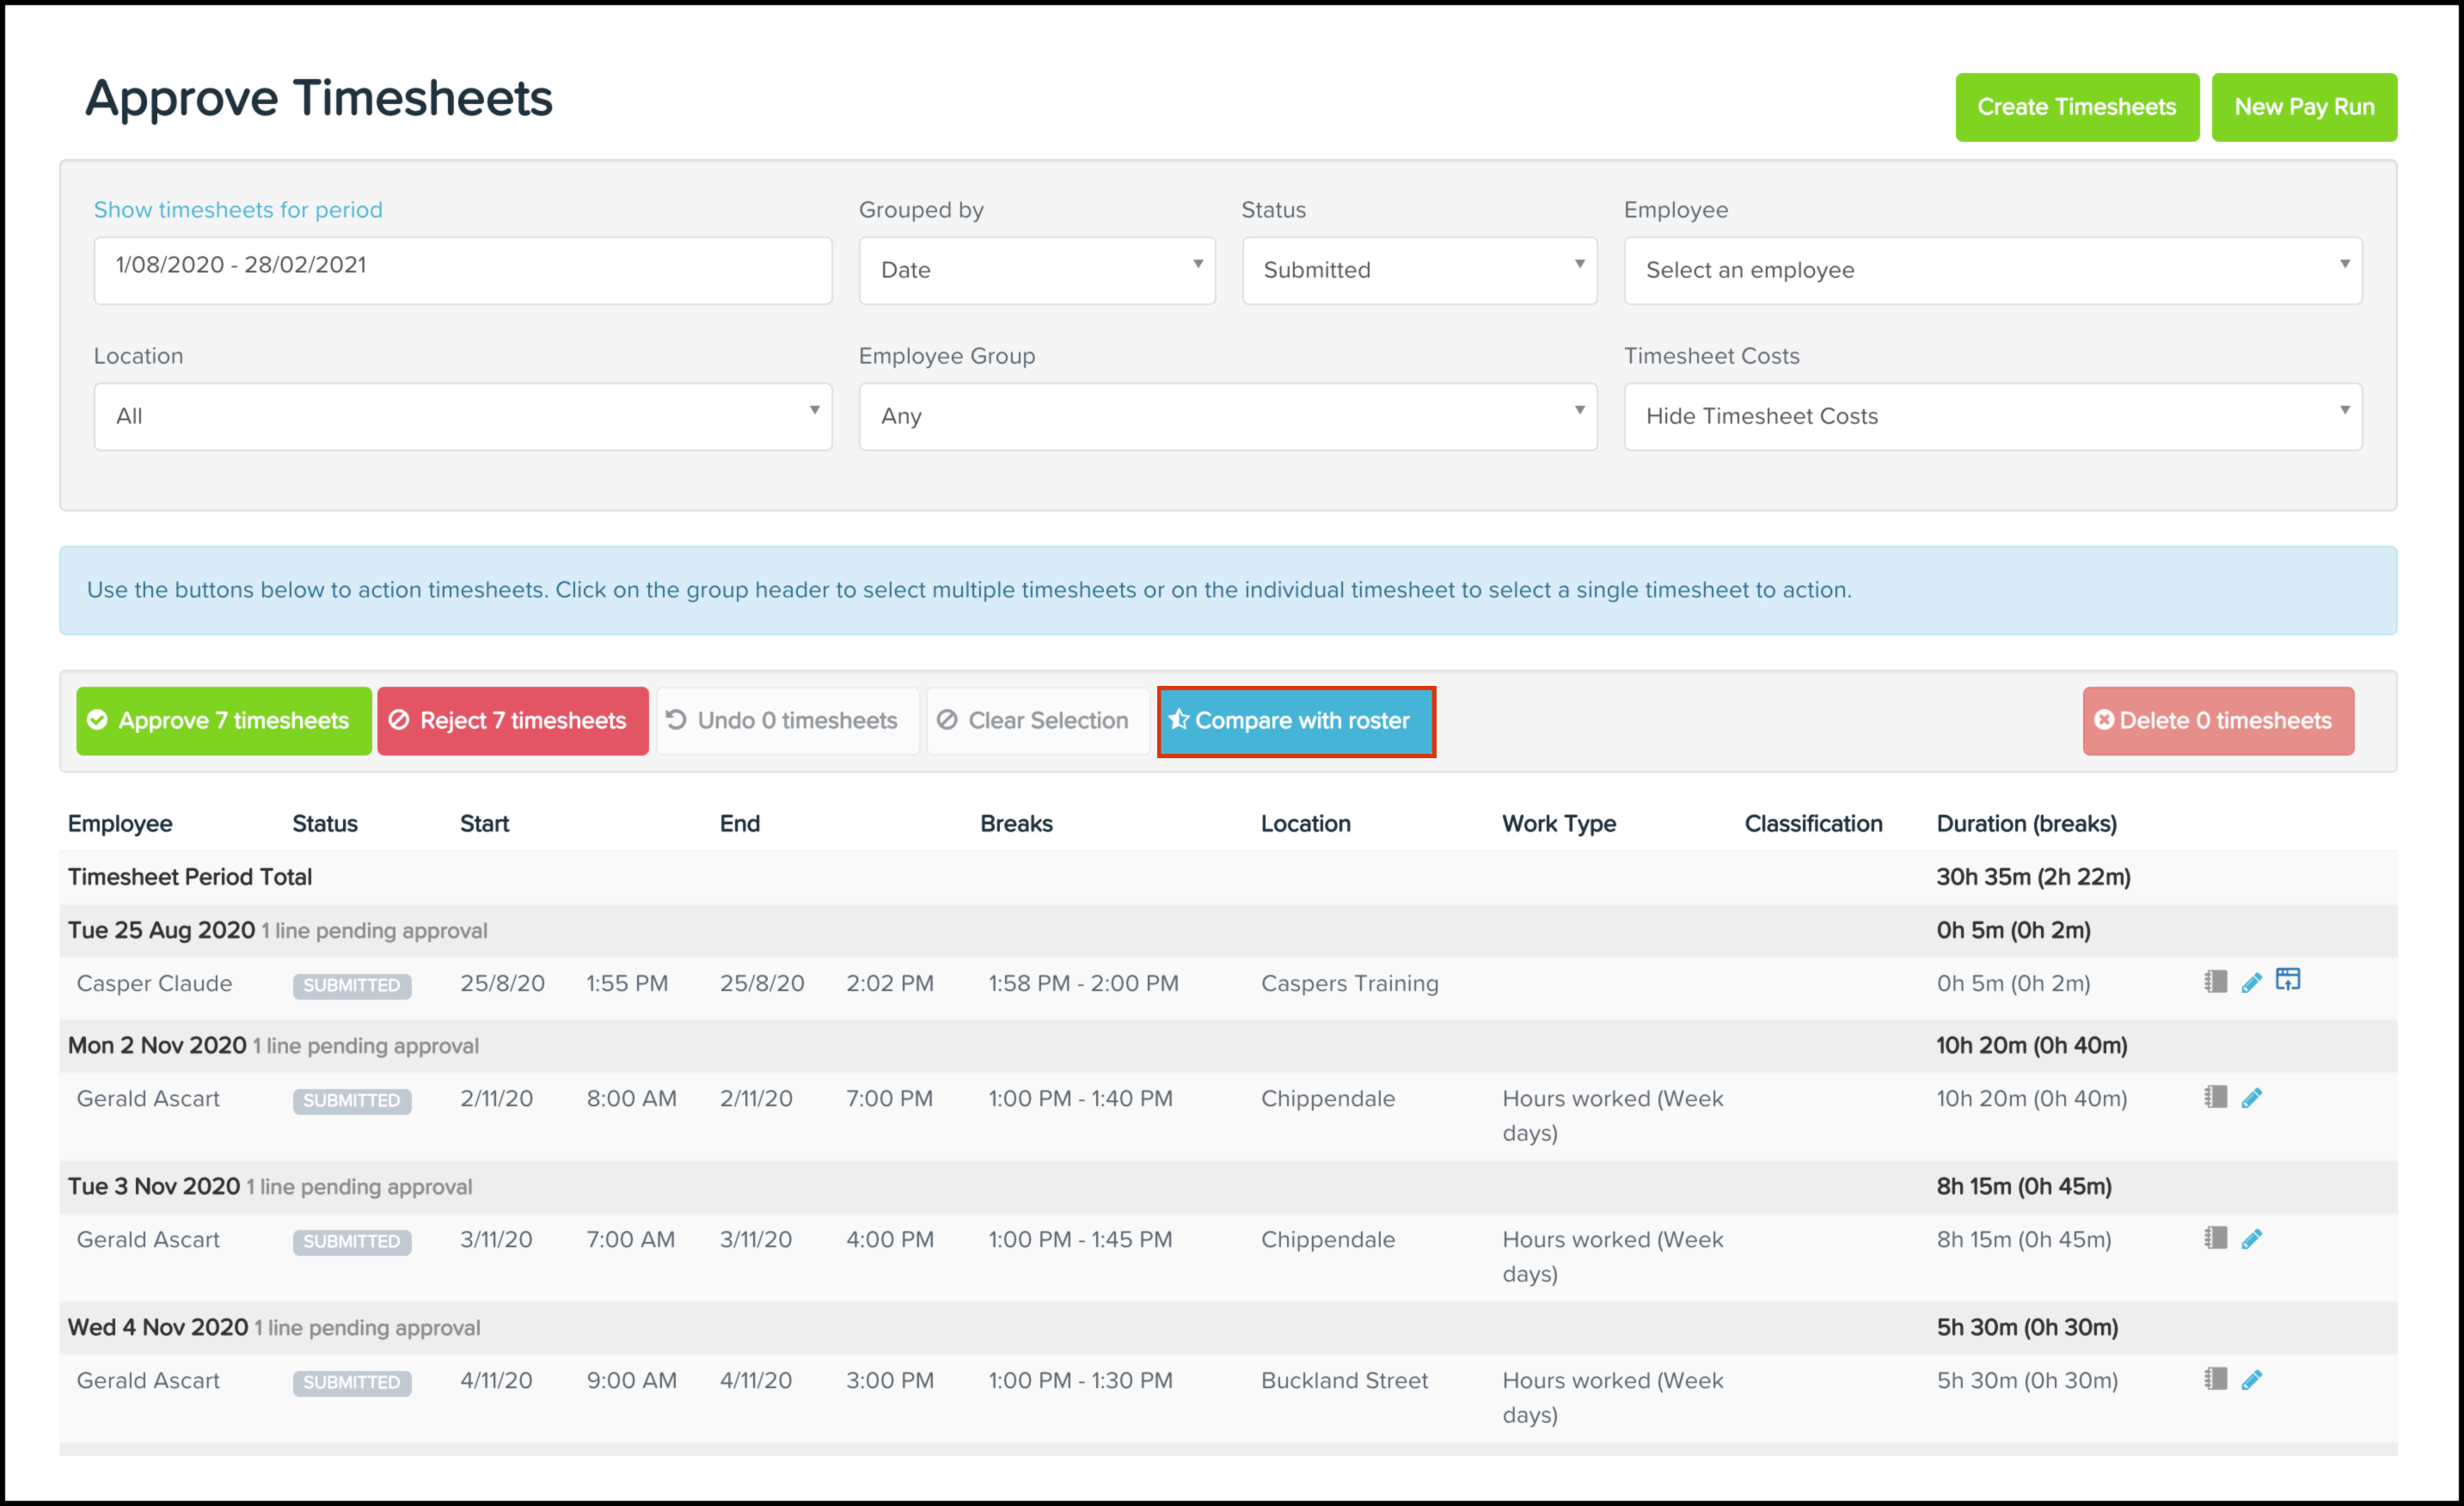This screenshot has height=1506, width=2464.
Task: Click the Reject 7 timesheets button
Action: (512, 720)
